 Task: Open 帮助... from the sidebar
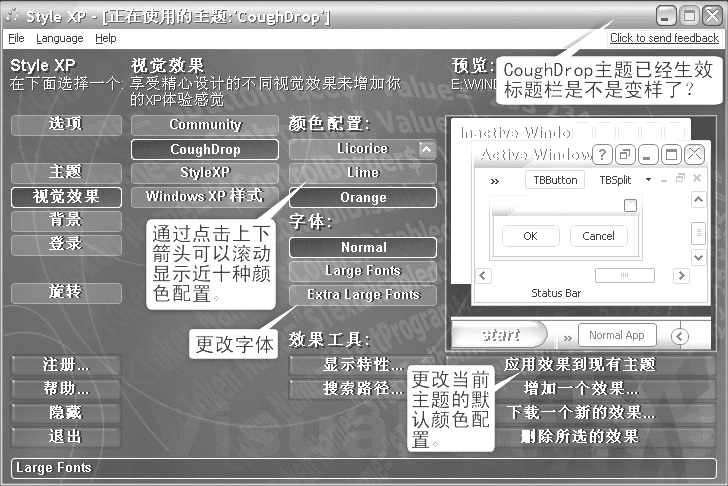66,389
